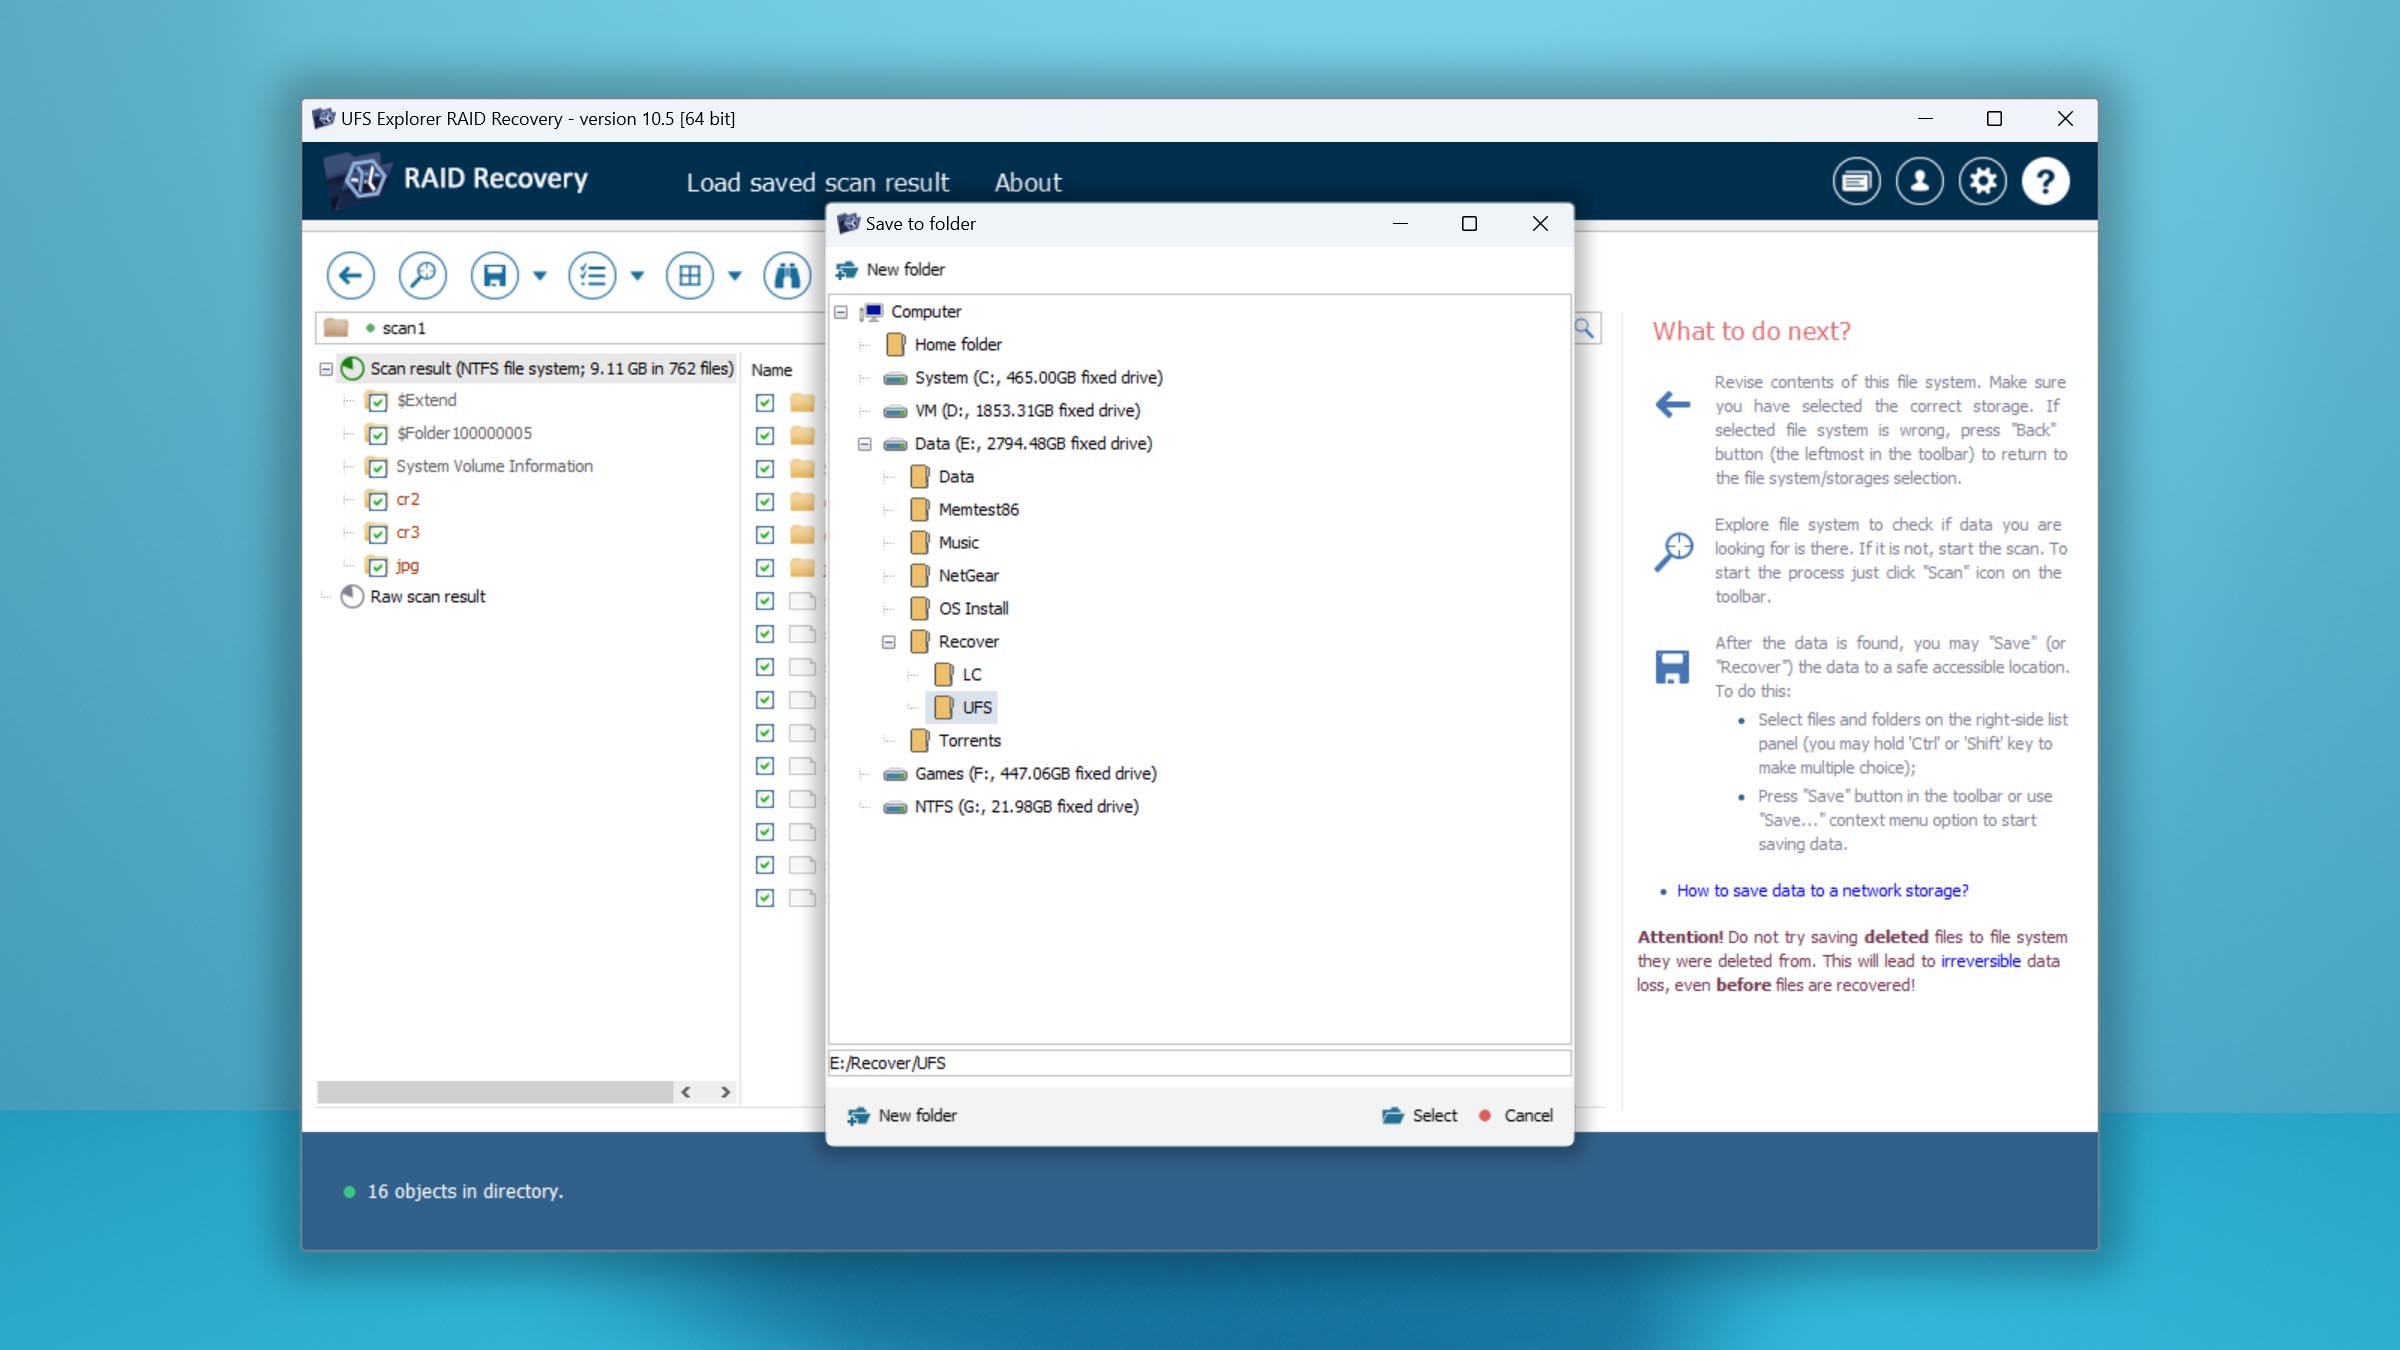The image size is (2400, 1350).
Task: Open the list view options icon
Action: (593, 275)
